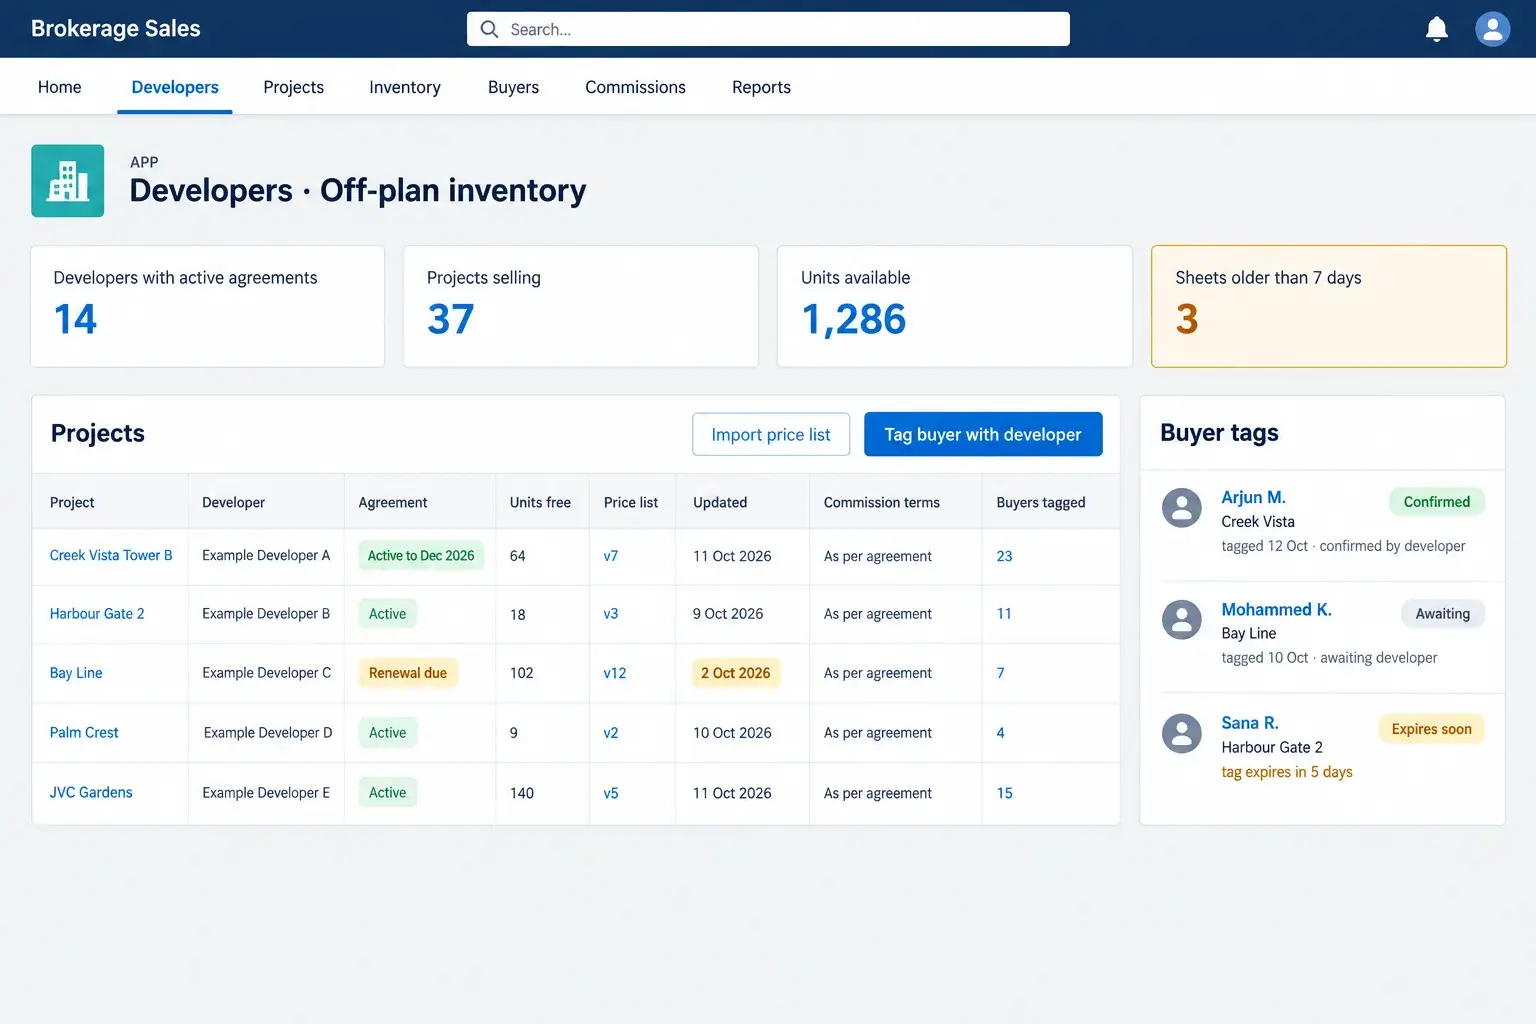Click the Agreement column header
Viewport: 1536px width, 1024px height.
393,502
